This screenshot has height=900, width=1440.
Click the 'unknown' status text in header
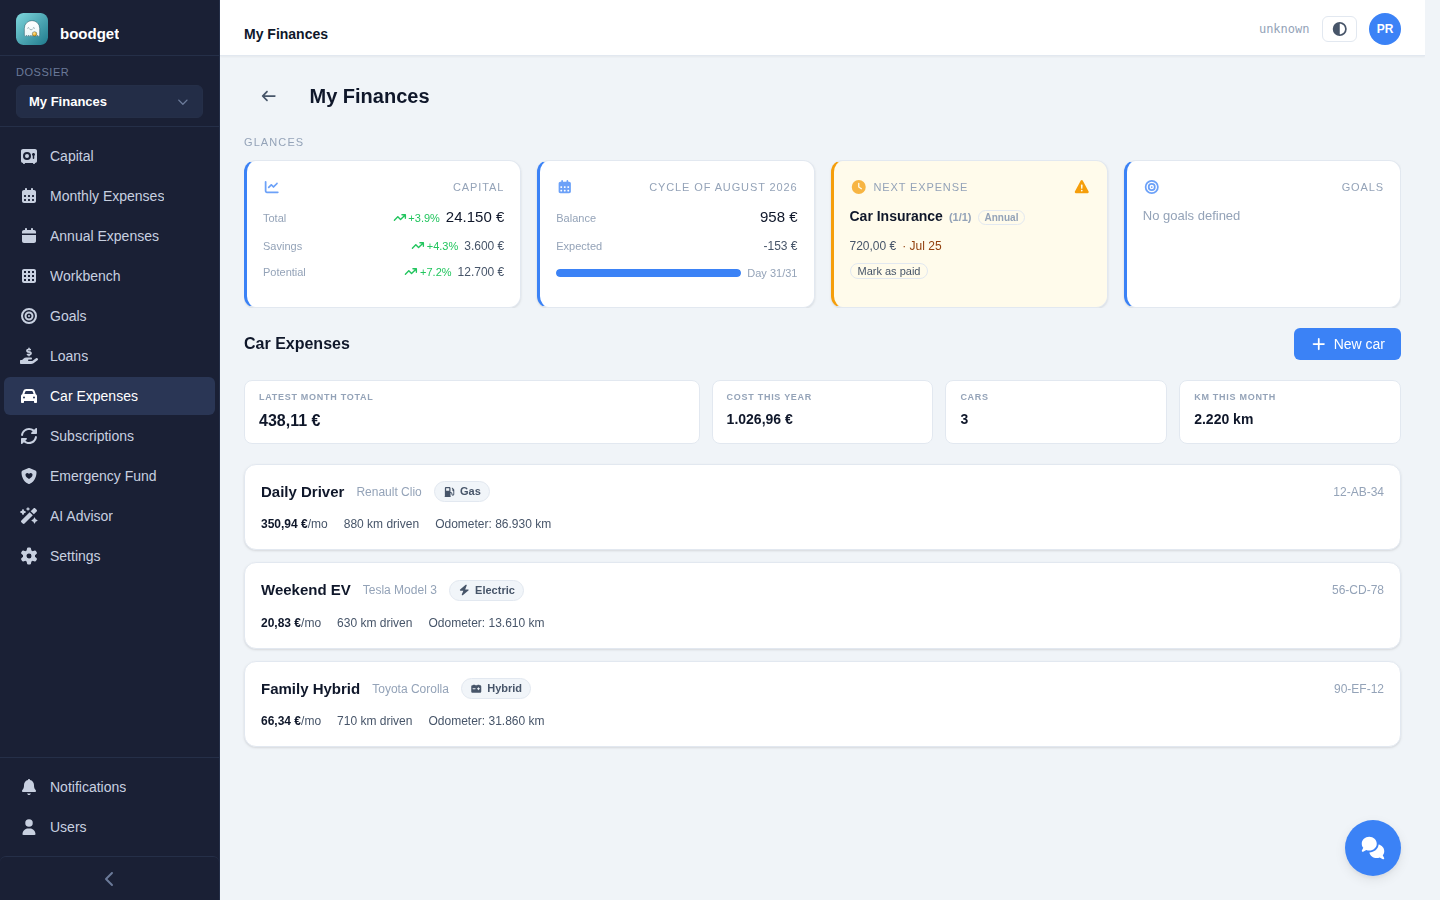click(1284, 29)
